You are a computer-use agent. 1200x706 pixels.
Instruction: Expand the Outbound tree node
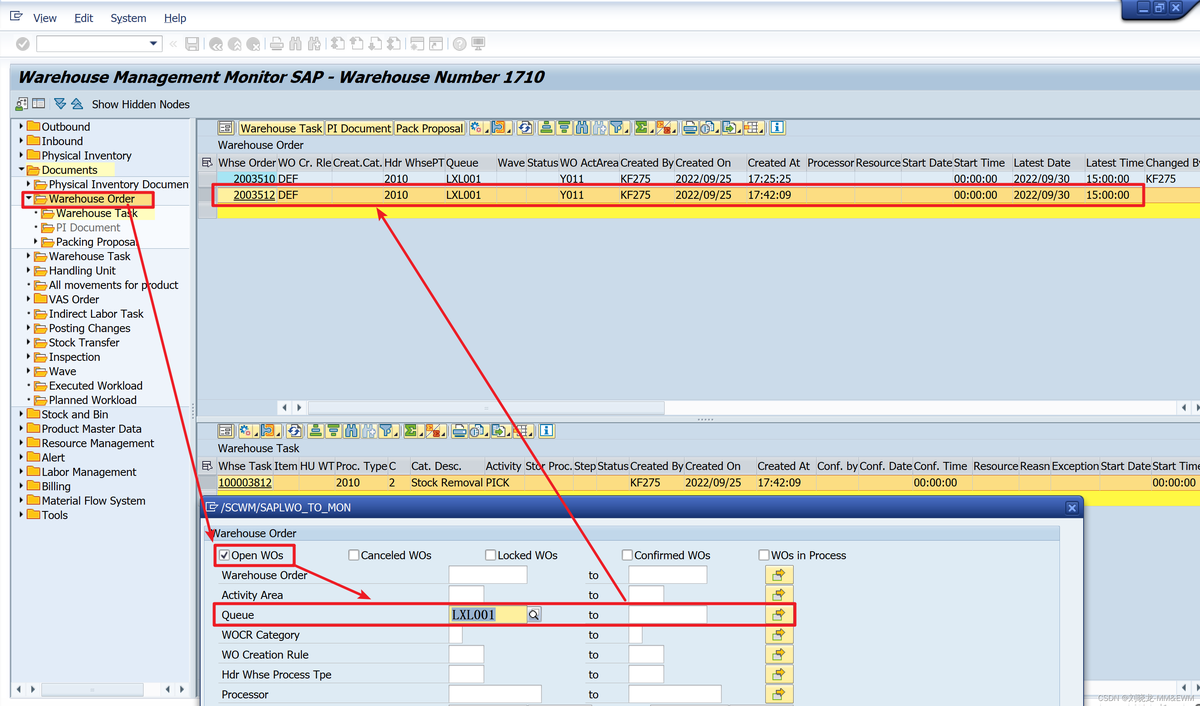pyautogui.click(x=21, y=127)
